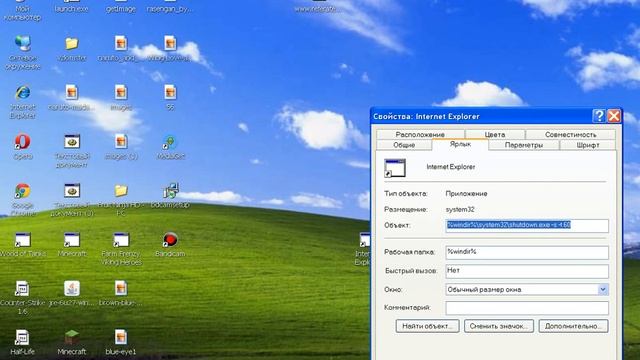This screenshot has height=360, width=640.
Task: Open the Общие tab
Action: pyautogui.click(x=404, y=145)
